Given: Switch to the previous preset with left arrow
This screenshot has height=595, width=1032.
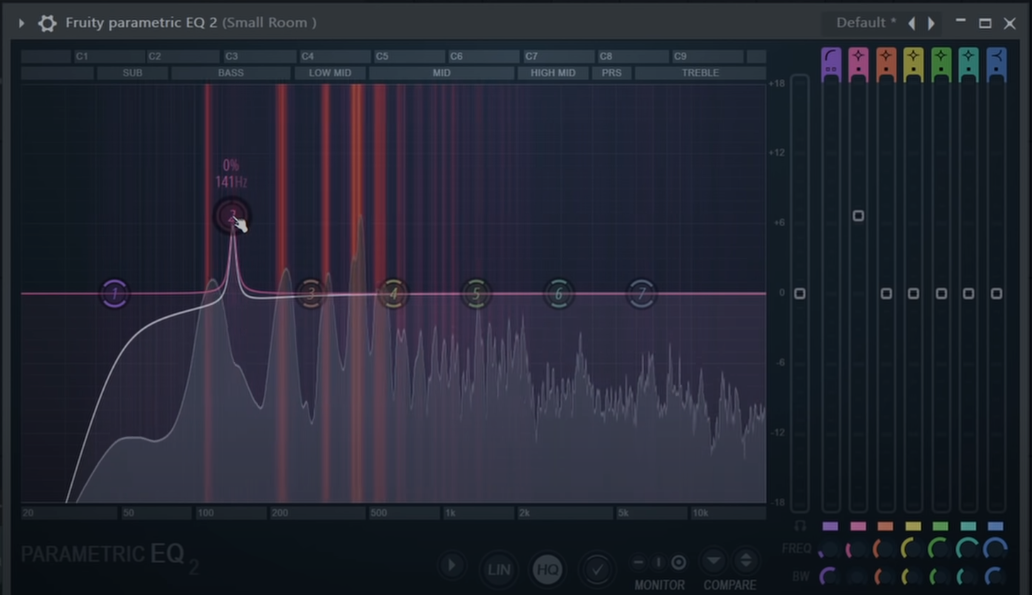Looking at the screenshot, I should (x=911, y=23).
